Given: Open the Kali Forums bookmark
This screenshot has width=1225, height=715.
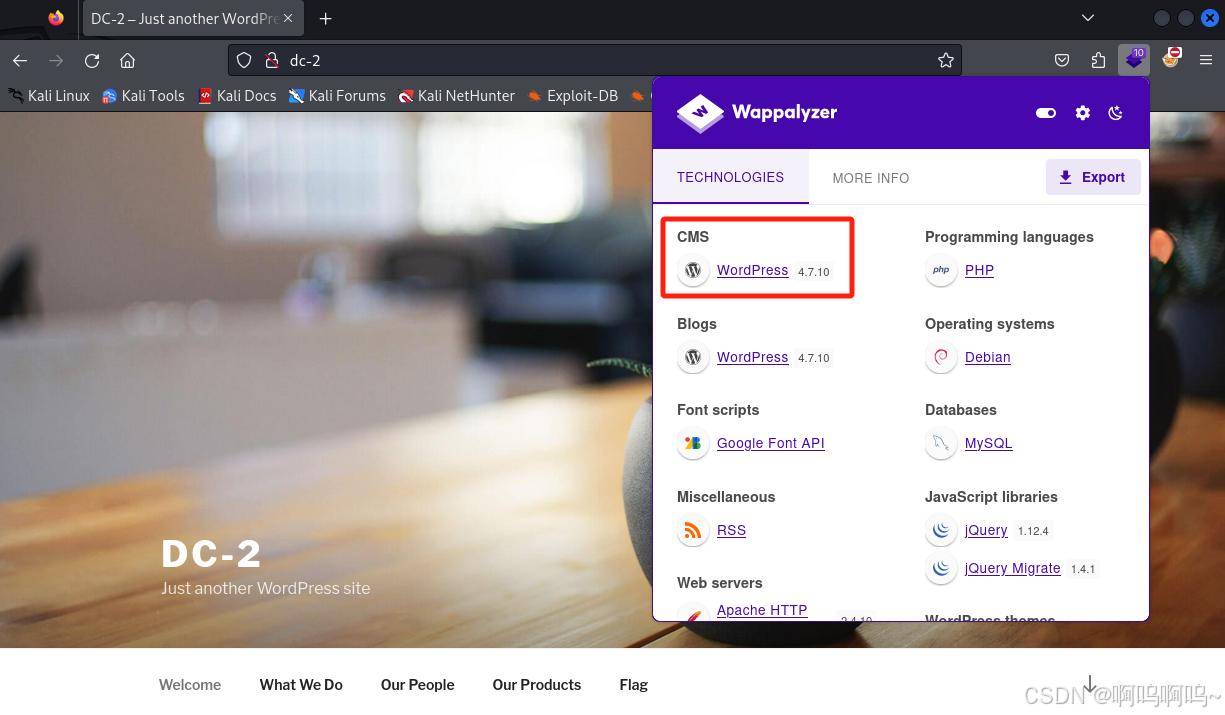Looking at the screenshot, I should coord(337,96).
